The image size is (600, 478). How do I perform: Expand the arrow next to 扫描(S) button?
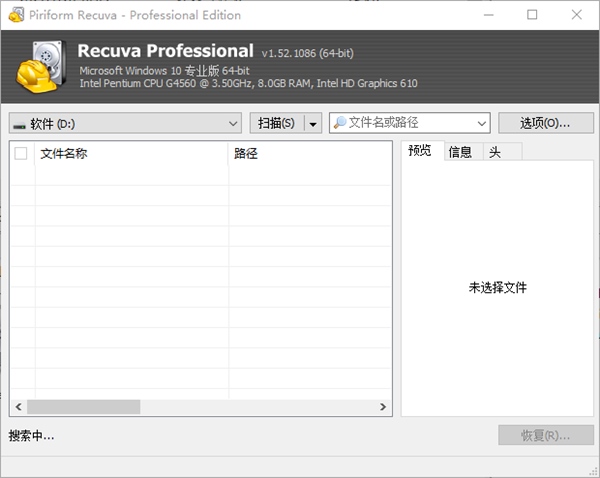313,124
